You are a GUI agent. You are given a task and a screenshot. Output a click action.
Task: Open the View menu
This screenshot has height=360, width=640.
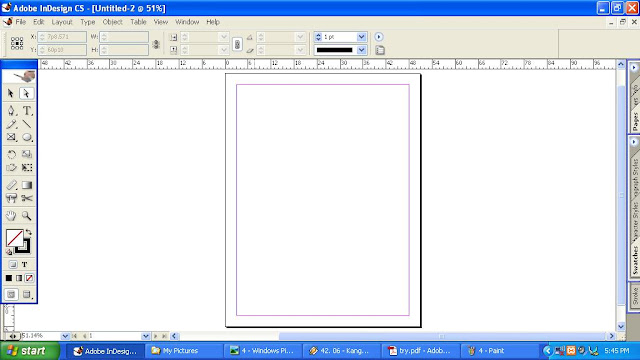[x=161, y=22]
